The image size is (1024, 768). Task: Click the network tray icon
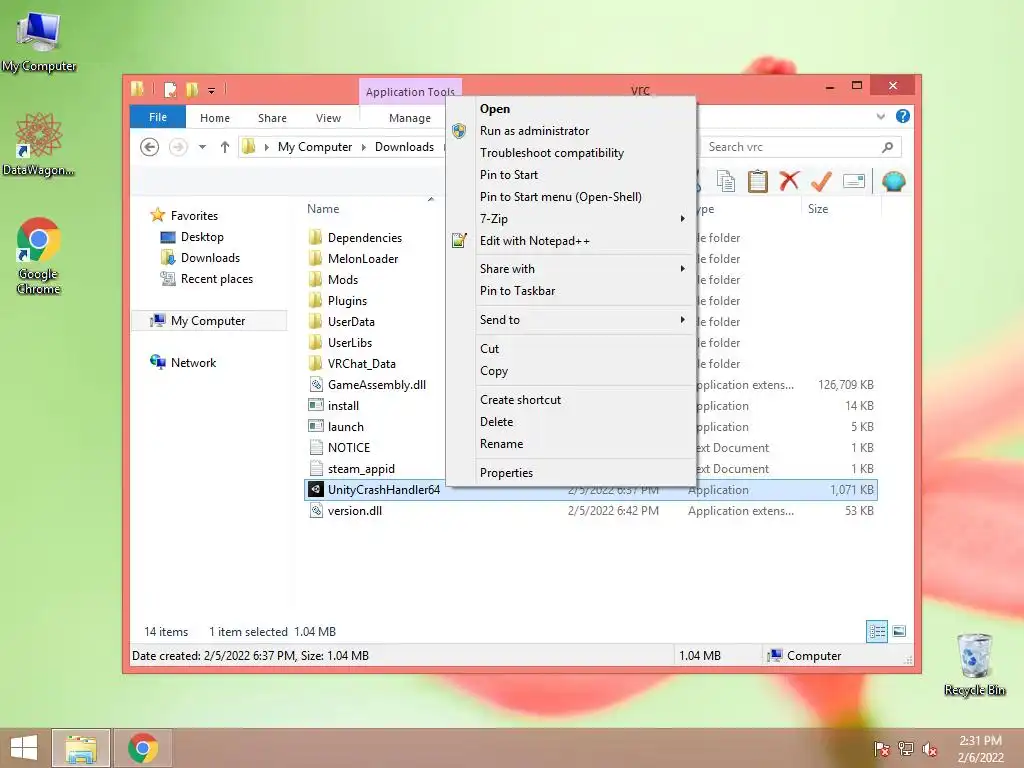click(906, 748)
